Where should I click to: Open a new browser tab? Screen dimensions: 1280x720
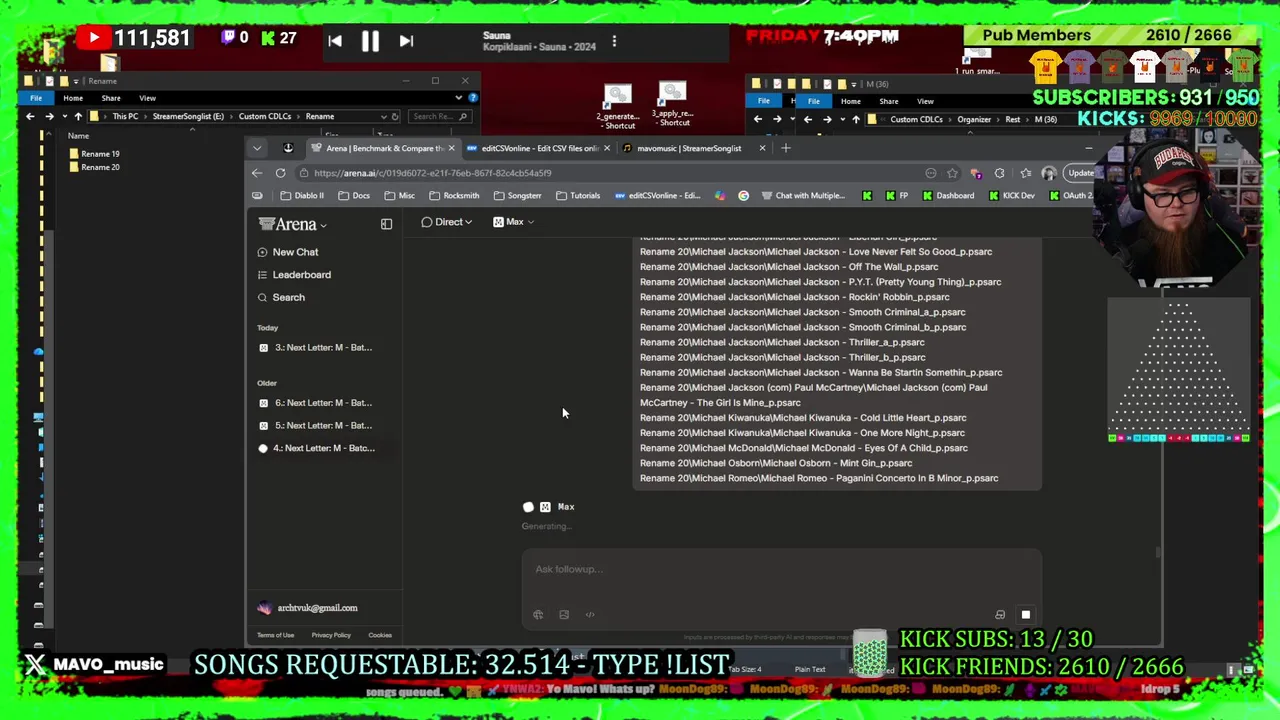[x=786, y=148]
